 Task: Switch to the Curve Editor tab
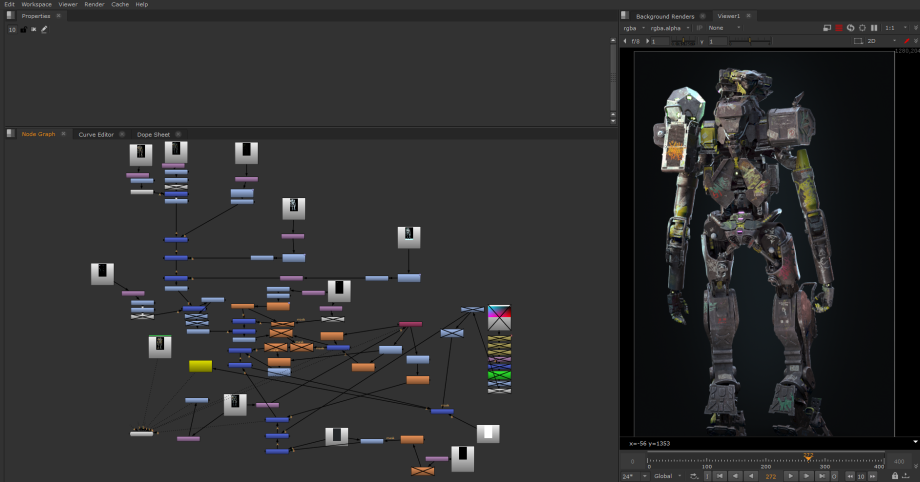coord(96,134)
